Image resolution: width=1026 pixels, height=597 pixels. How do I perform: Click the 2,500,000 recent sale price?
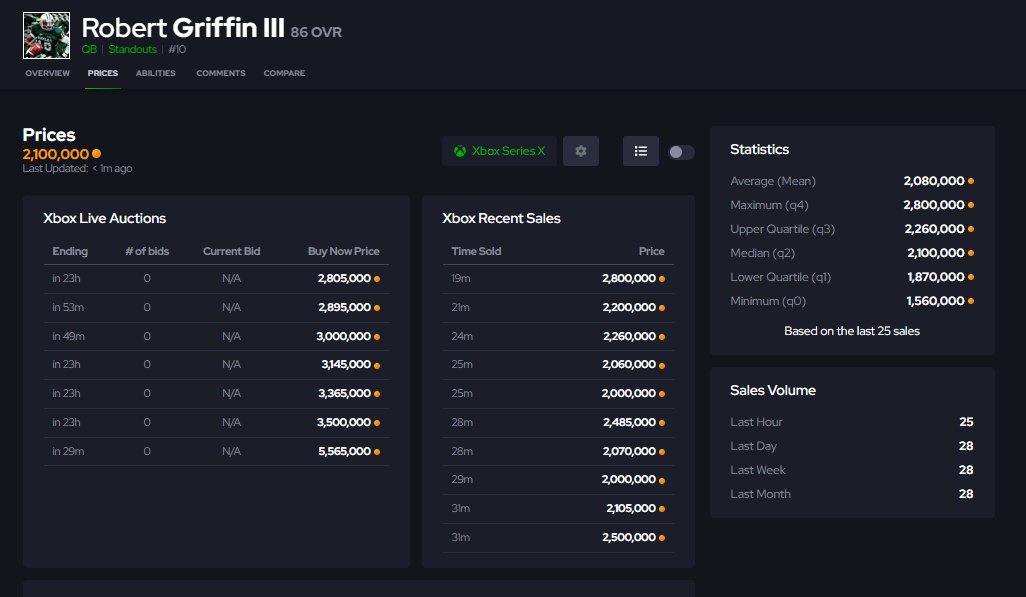coord(629,537)
